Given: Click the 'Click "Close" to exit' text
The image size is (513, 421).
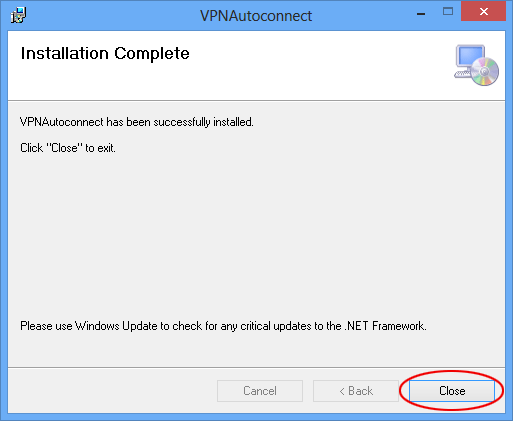Looking at the screenshot, I should click(68, 148).
